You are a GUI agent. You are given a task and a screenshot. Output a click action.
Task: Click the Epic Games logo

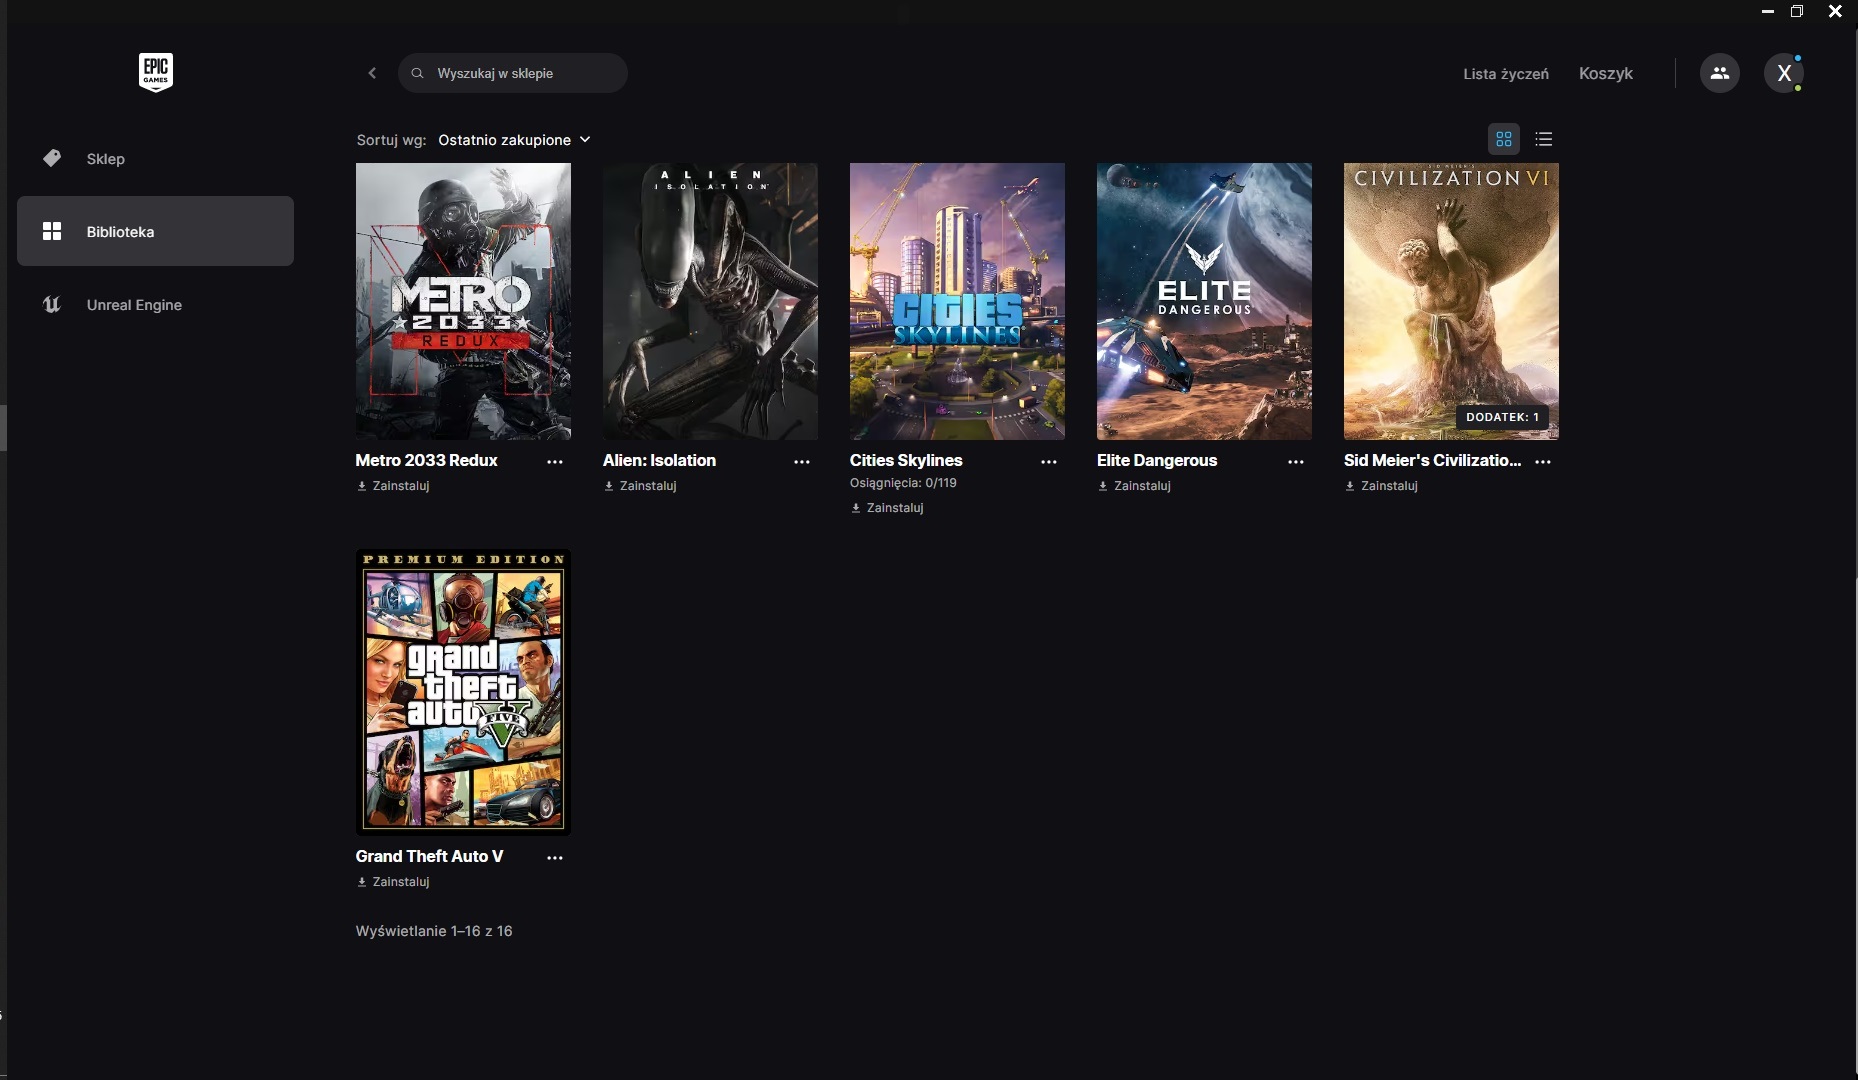click(x=155, y=72)
